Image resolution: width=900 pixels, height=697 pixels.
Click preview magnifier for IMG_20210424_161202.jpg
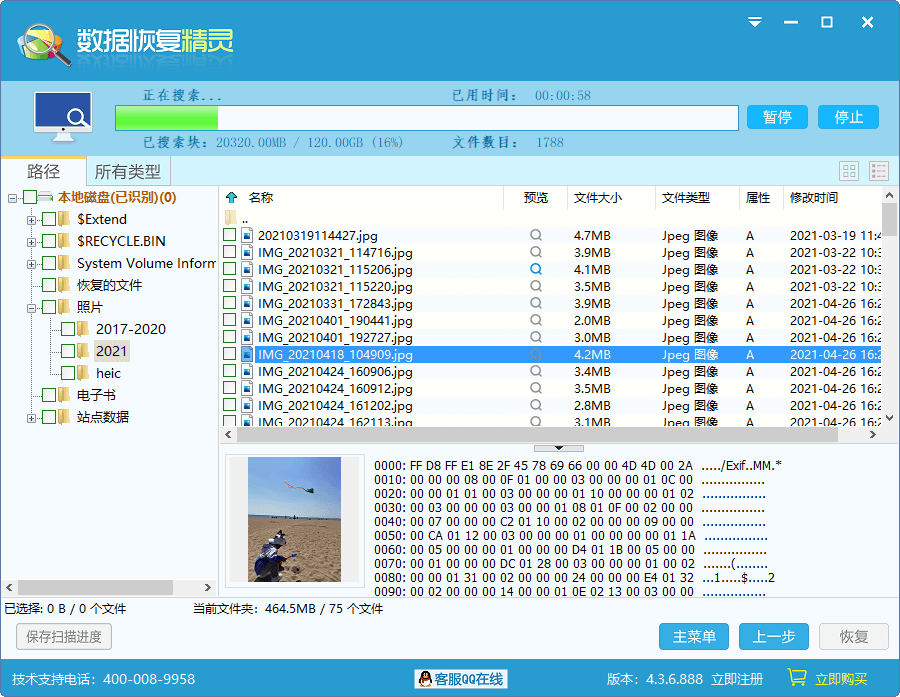[x=536, y=405]
